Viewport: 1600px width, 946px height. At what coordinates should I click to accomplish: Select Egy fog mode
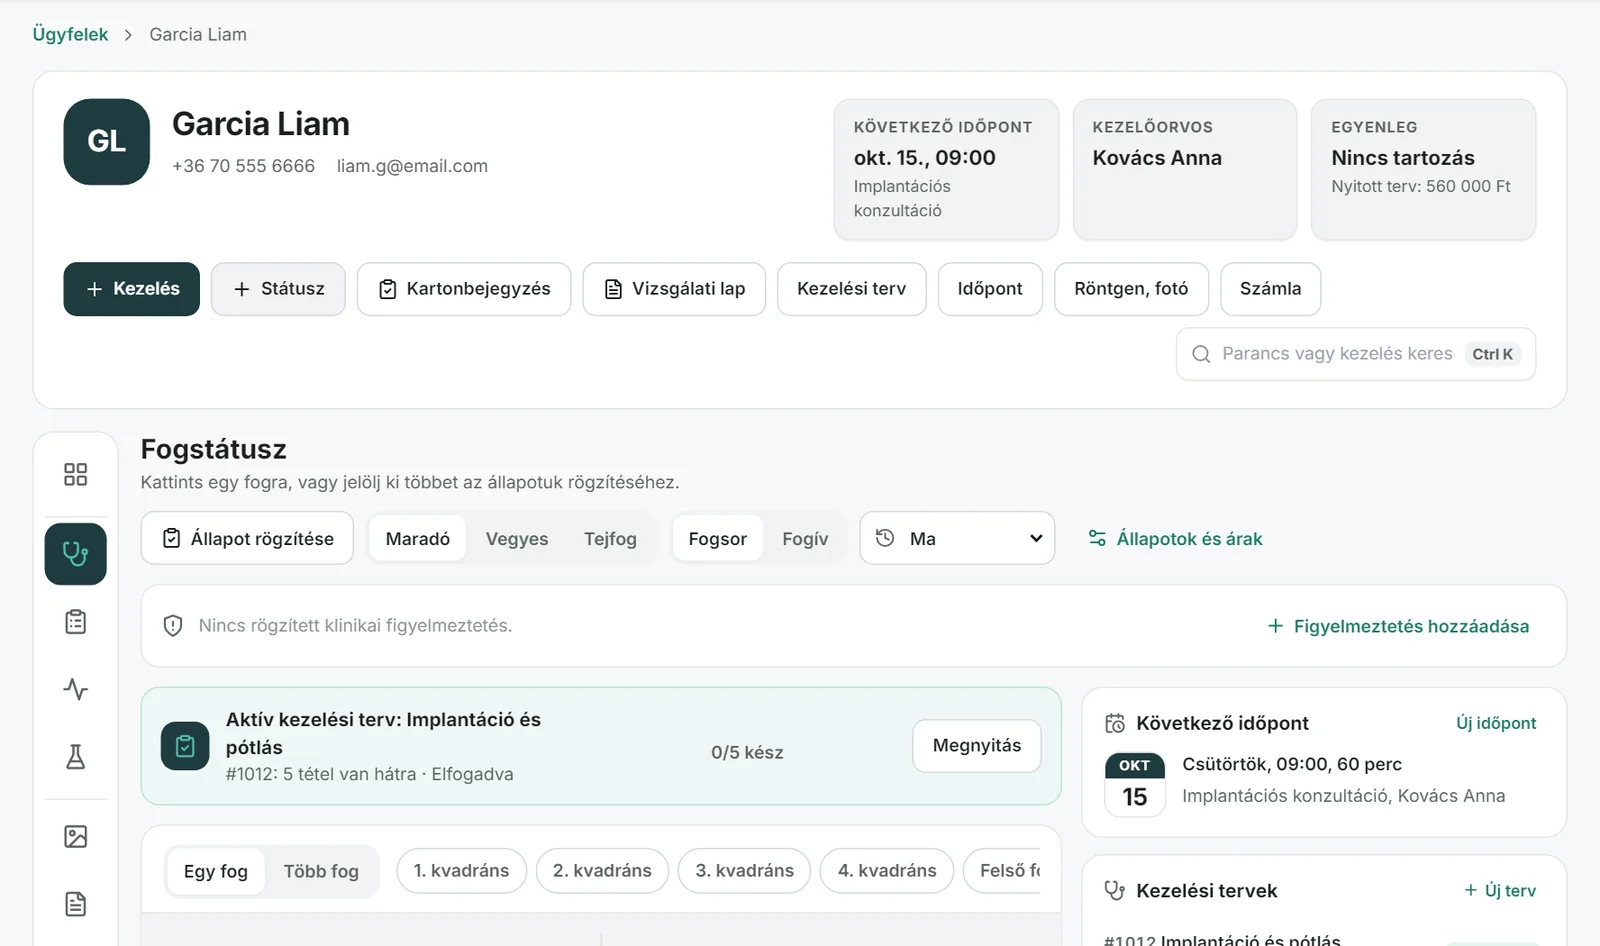point(216,871)
